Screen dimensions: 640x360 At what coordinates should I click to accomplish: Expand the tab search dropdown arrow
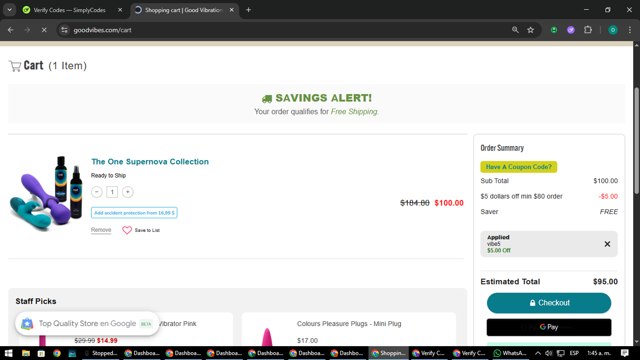(x=9, y=10)
